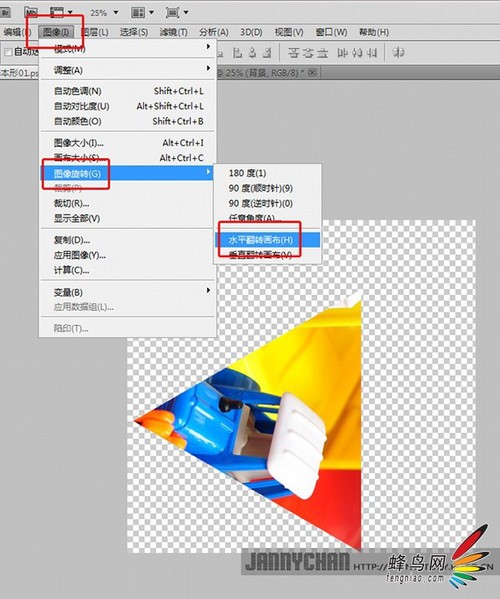
Task: Open 图像大小(I)... dialog
Action: point(128,143)
